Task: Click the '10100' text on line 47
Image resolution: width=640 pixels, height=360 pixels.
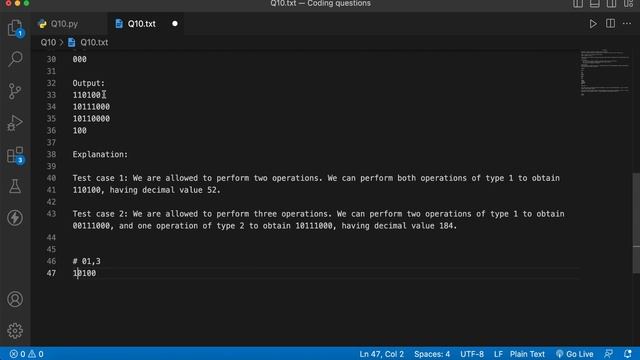Action: tap(84, 273)
